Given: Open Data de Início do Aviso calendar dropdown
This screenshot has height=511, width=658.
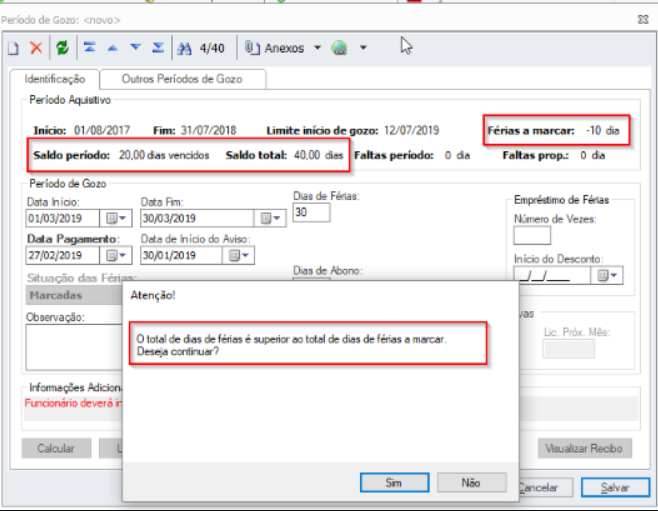Looking at the screenshot, I should 238,255.
